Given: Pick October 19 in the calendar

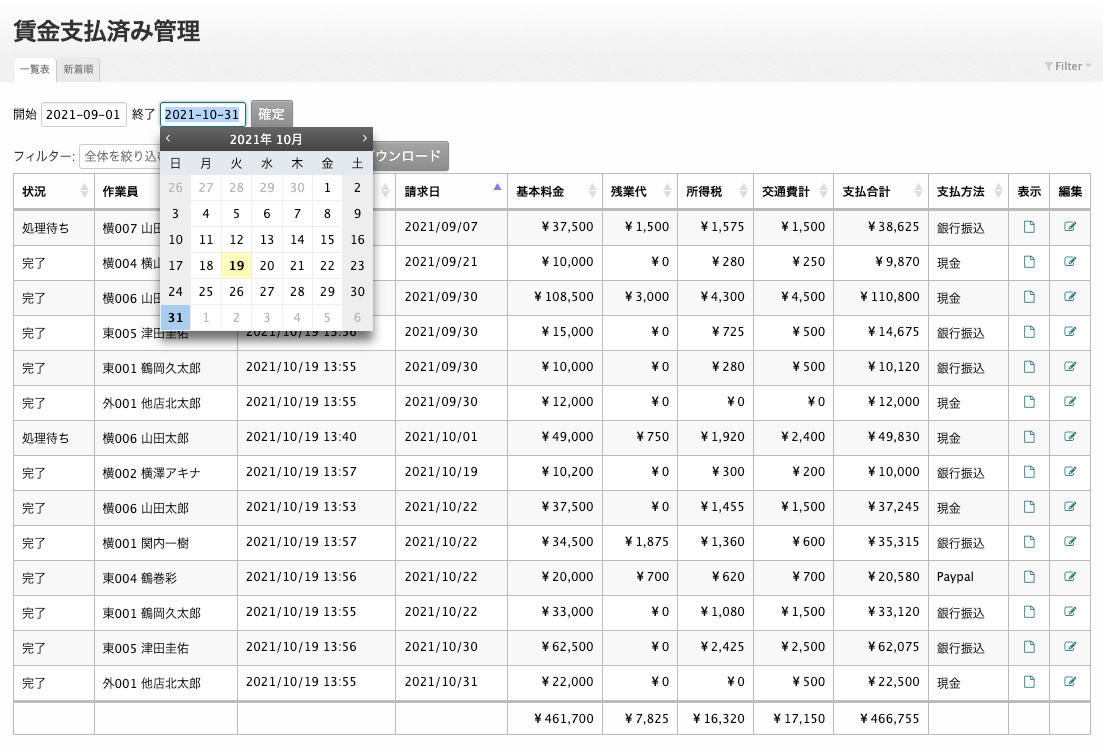Looking at the screenshot, I should tap(236, 266).
